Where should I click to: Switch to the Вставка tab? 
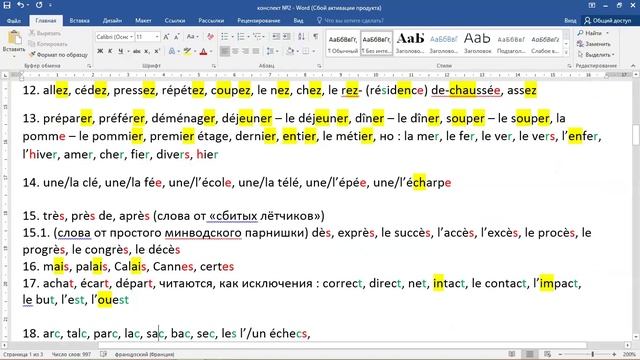pos(79,20)
